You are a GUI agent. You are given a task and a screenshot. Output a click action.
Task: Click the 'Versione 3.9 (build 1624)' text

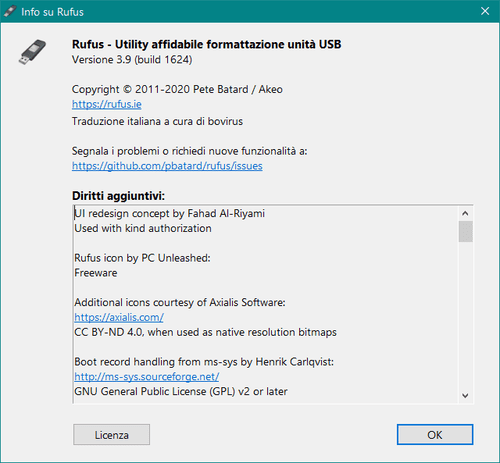132,60
